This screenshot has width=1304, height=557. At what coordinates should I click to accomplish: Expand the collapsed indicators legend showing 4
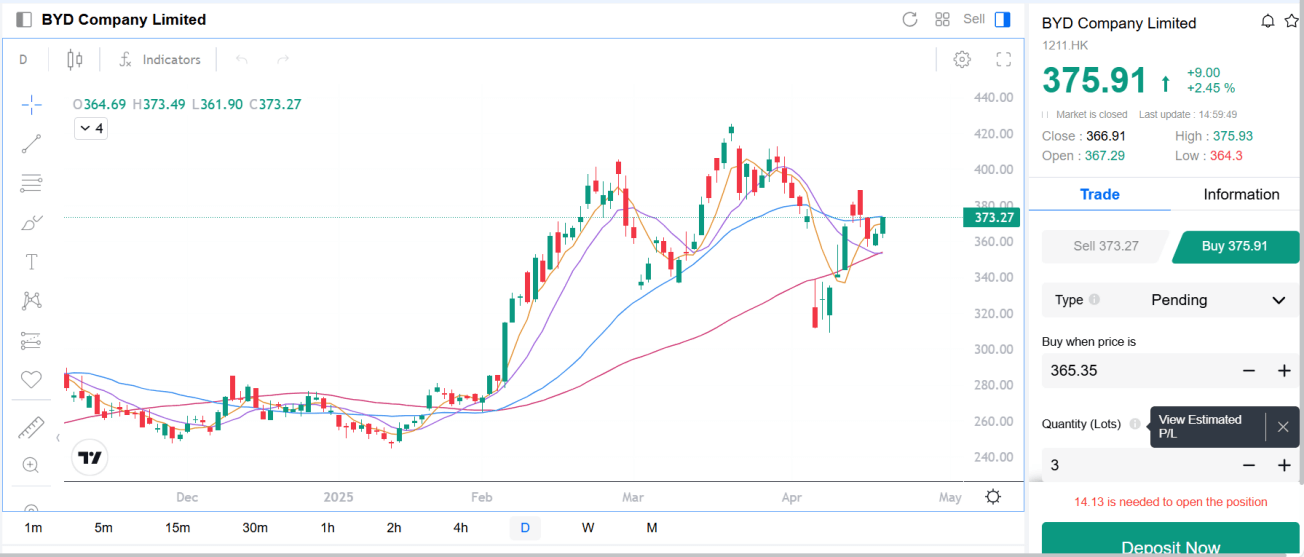coord(91,128)
